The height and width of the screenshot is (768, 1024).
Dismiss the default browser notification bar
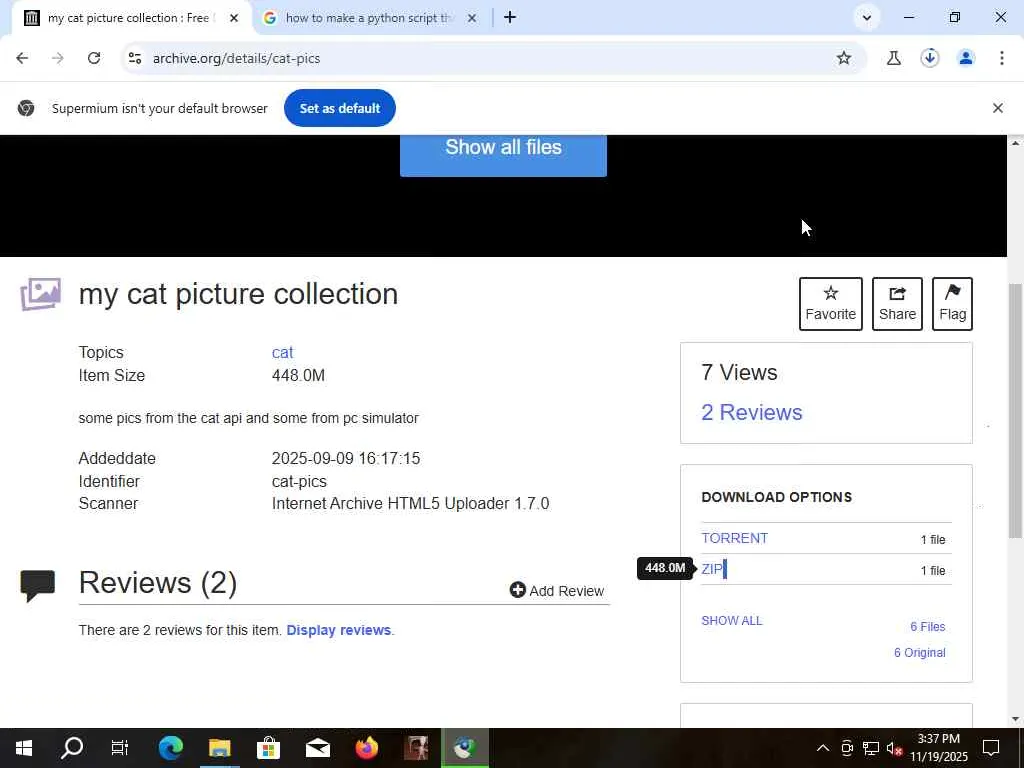[x=997, y=108]
